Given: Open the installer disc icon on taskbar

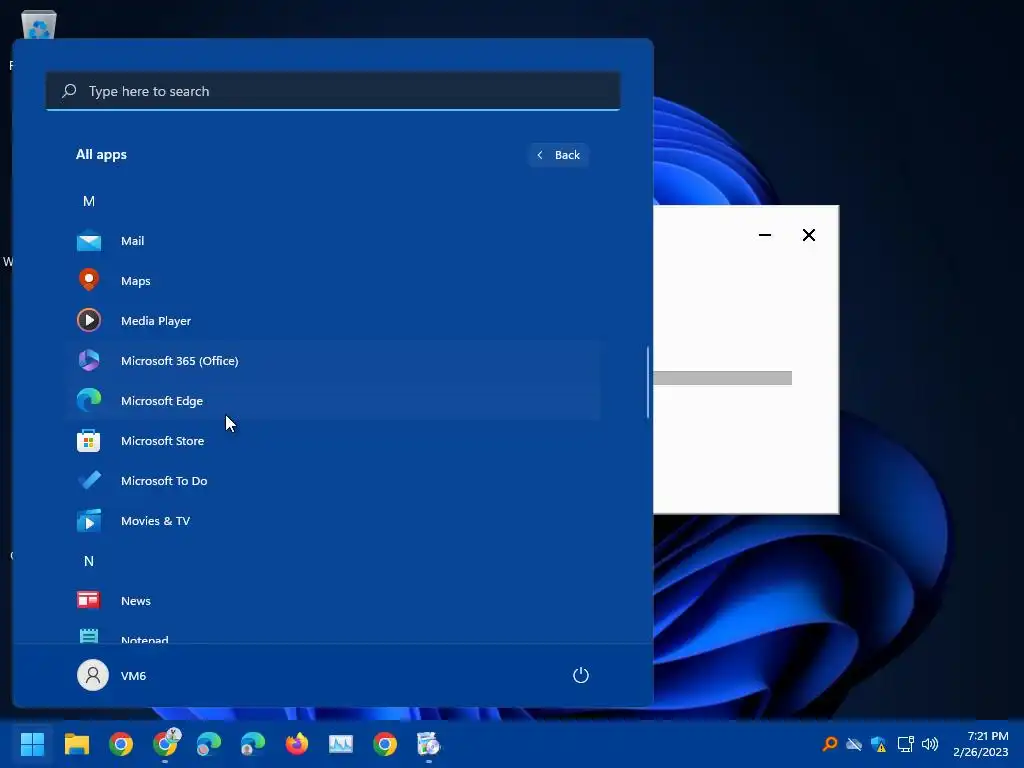Looking at the screenshot, I should (x=428, y=743).
